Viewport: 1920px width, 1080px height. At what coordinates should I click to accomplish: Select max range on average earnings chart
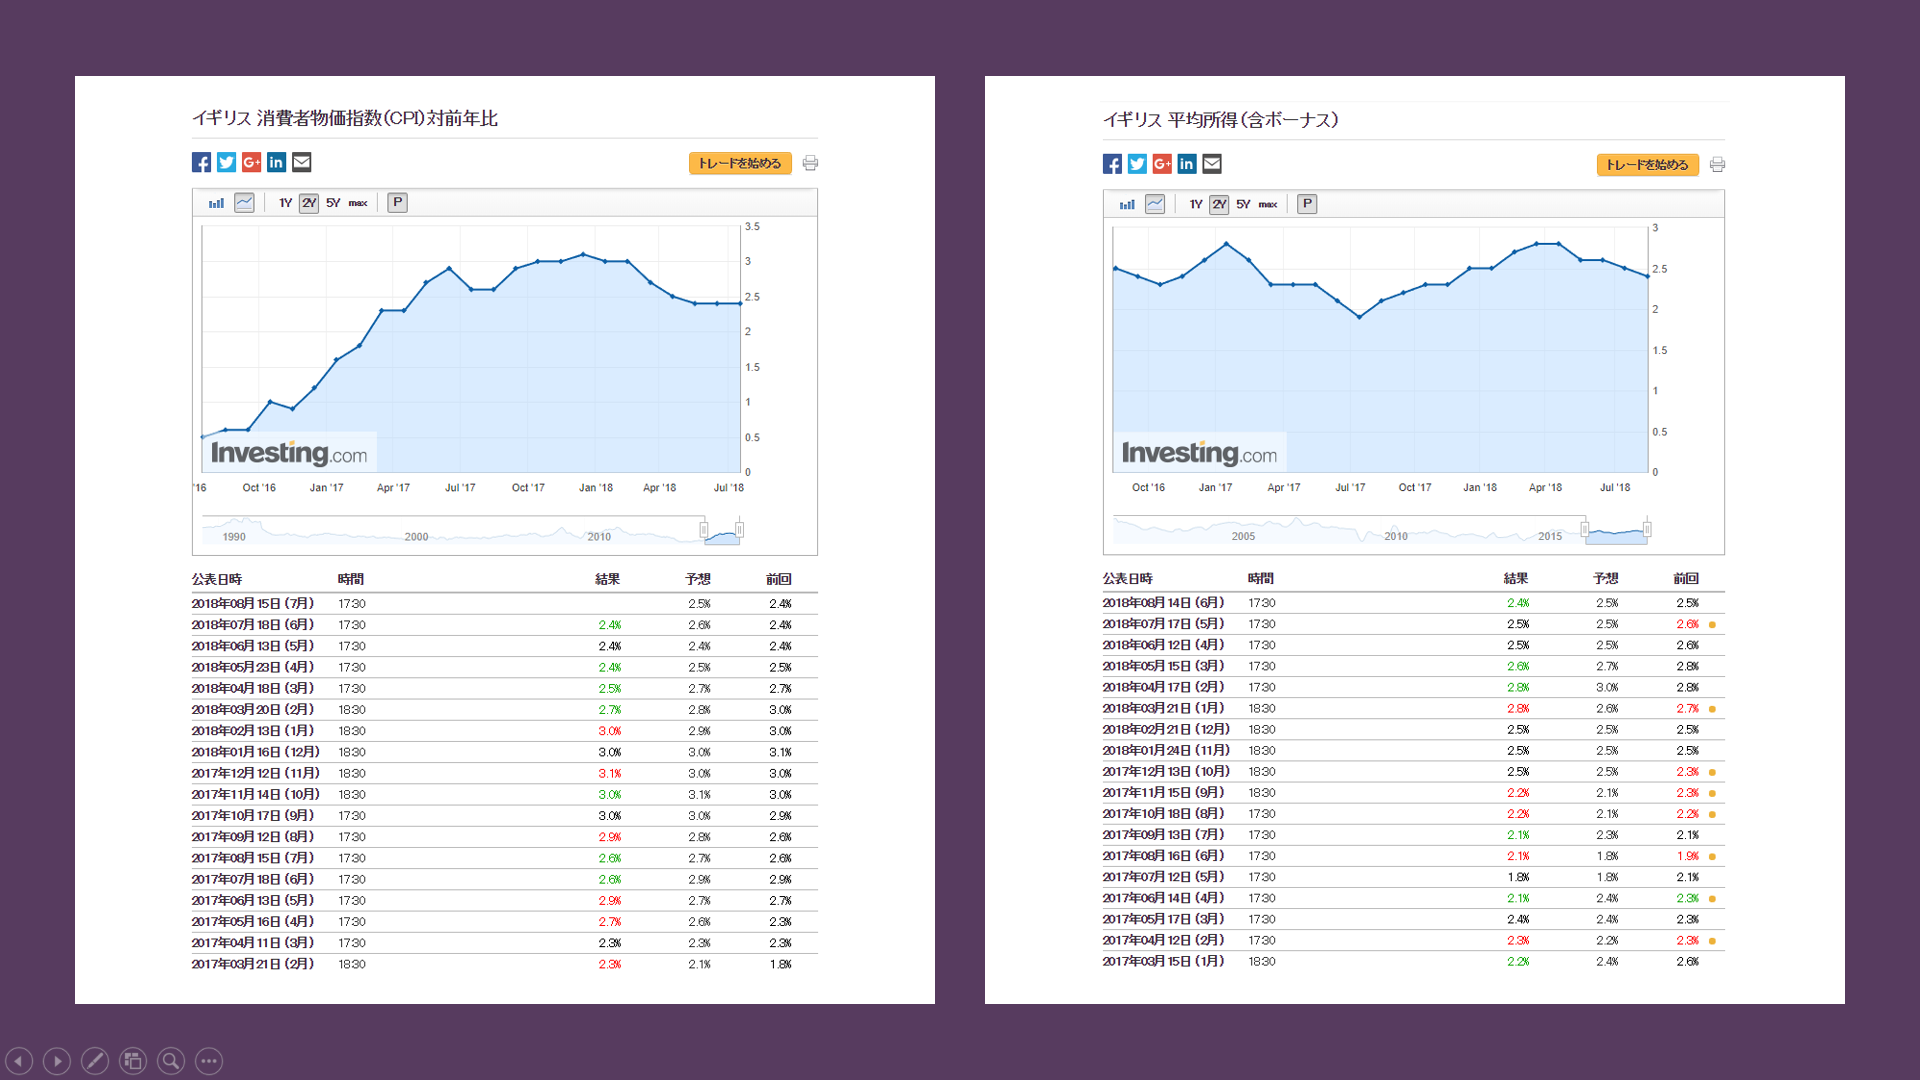(1268, 204)
